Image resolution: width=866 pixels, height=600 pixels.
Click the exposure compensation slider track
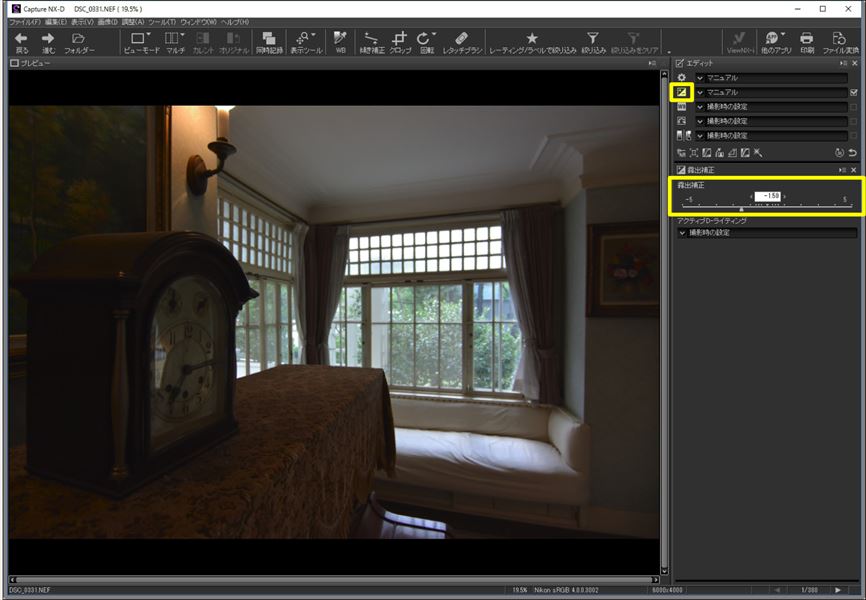(767, 207)
